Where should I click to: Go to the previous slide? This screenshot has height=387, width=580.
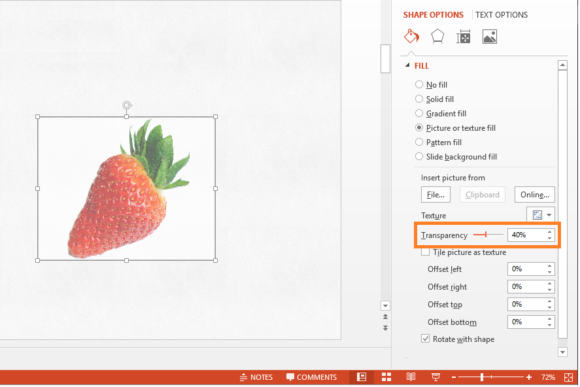pyautogui.click(x=385, y=317)
